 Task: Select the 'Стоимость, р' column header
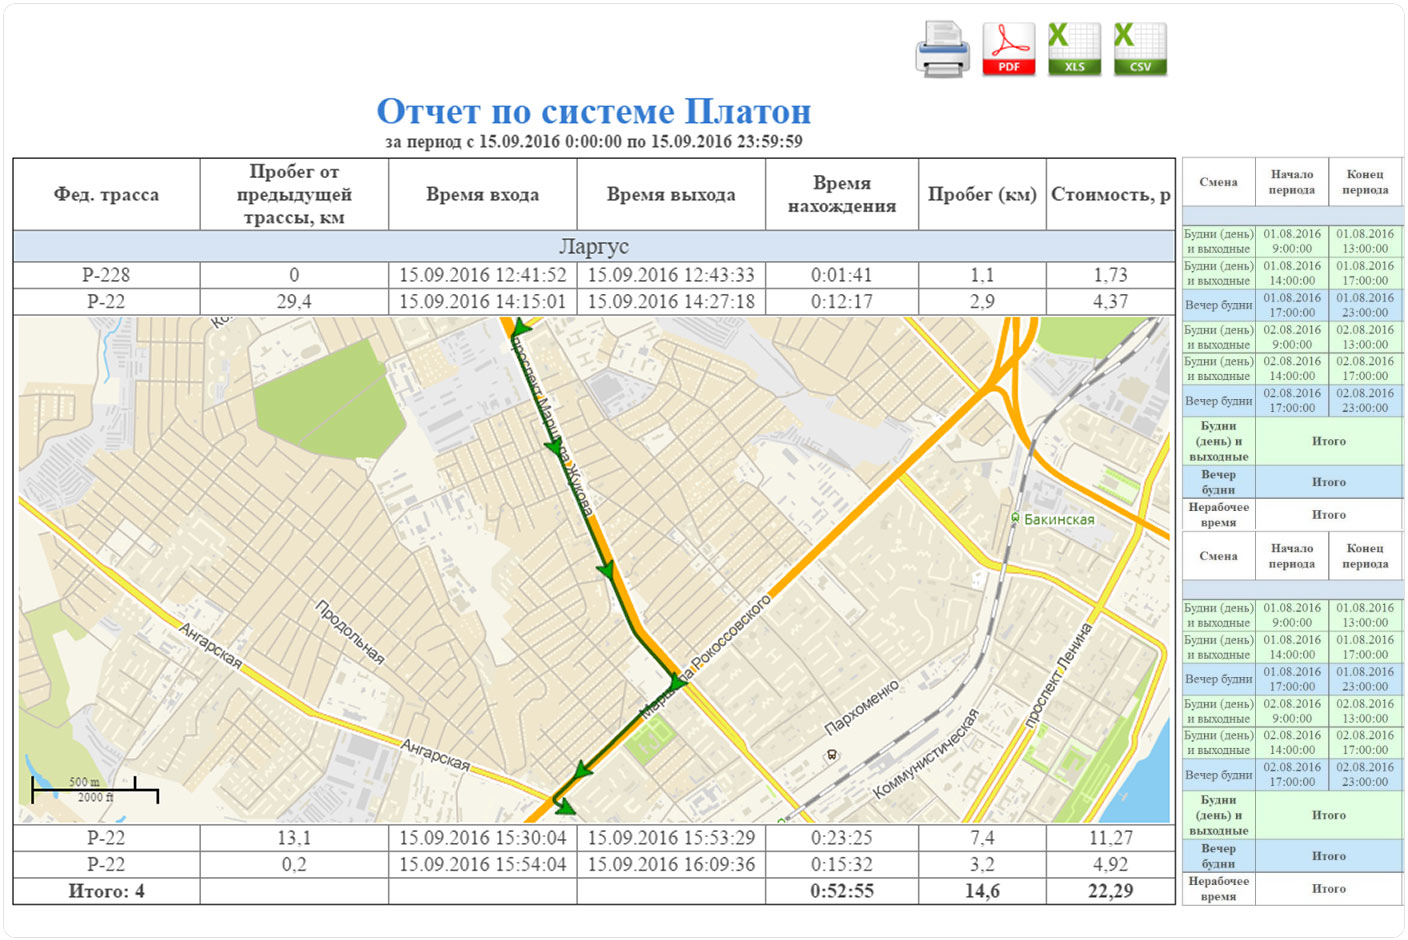[x=1110, y=194]
